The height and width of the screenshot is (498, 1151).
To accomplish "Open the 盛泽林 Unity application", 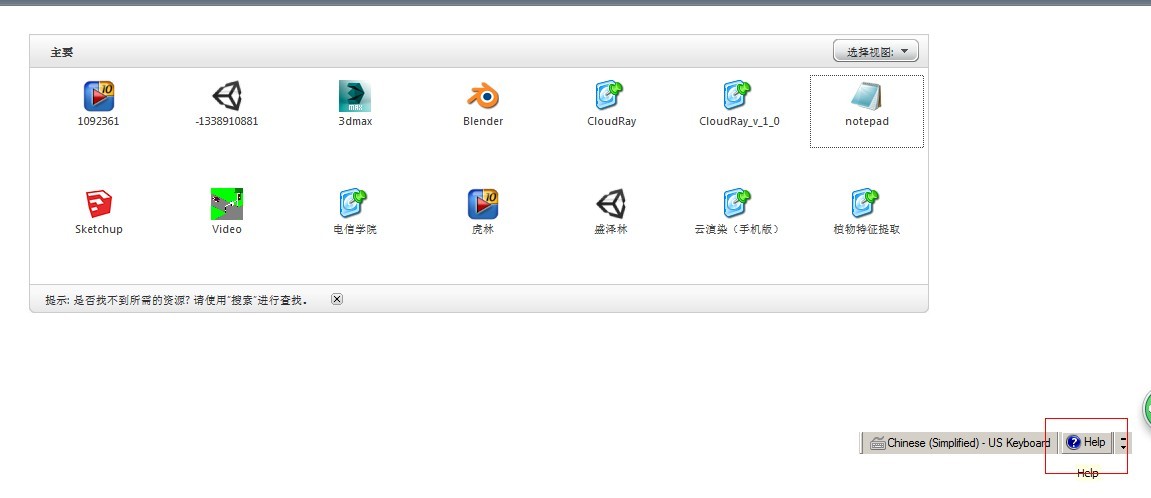I will pos(611,204).
